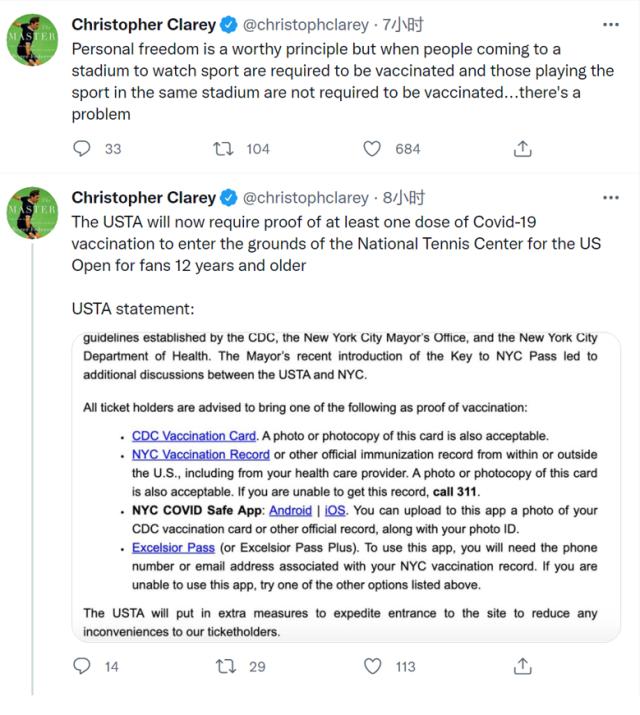Open the CDC Vaccination Card link
This screenshot has height=715, width=640.
[x=195, y=436]
